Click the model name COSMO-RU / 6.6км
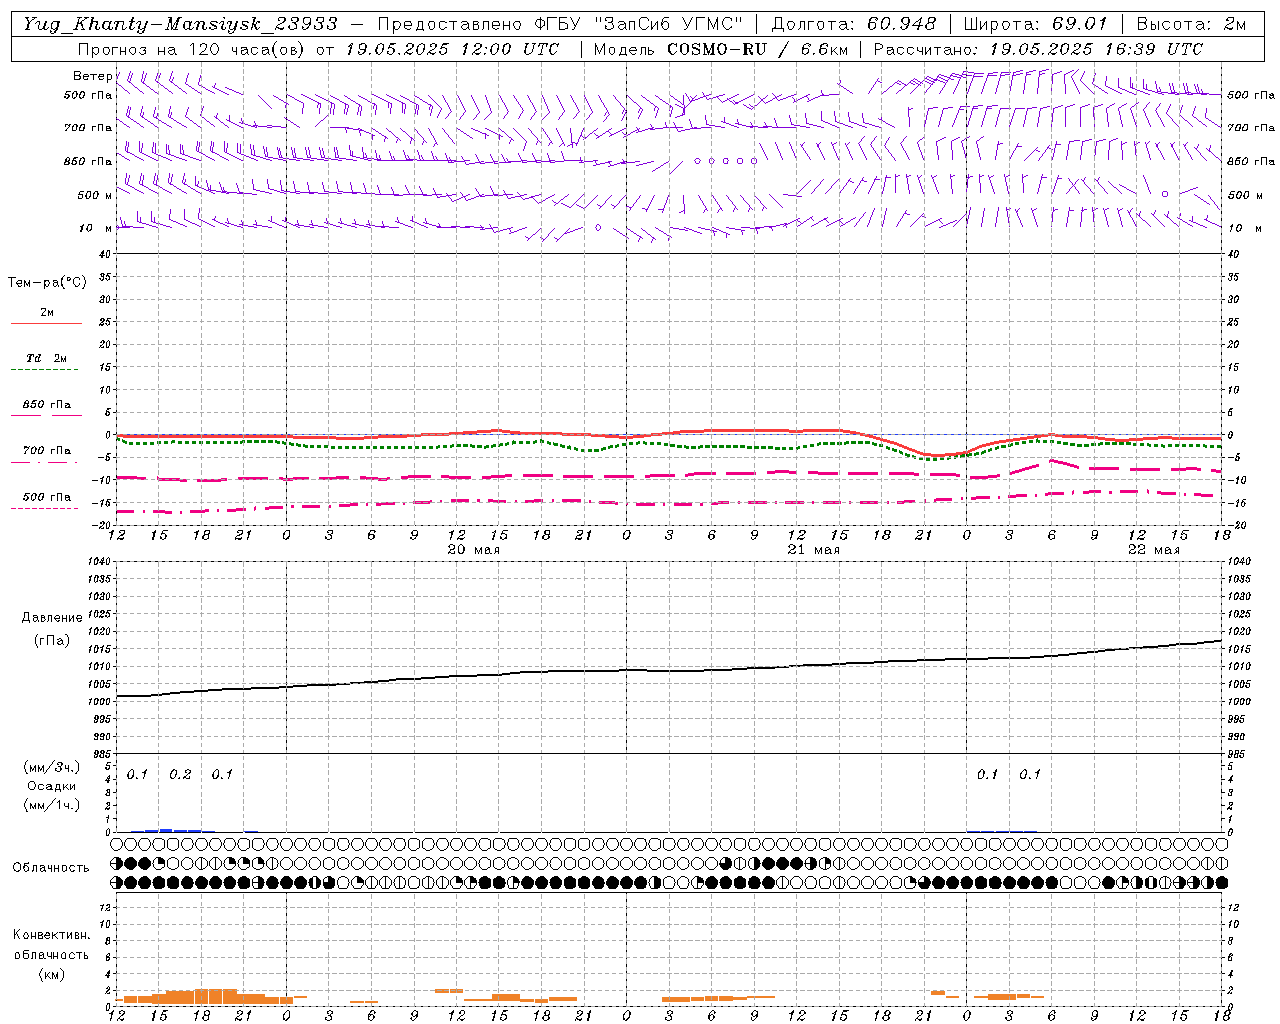 [757, 49]
